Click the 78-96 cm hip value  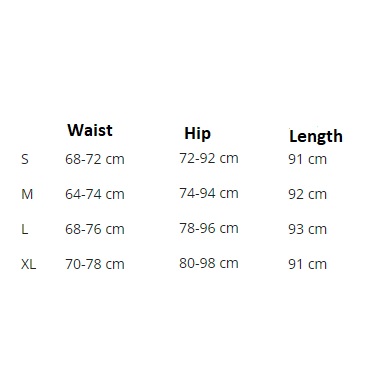click(x=209, y=228)
